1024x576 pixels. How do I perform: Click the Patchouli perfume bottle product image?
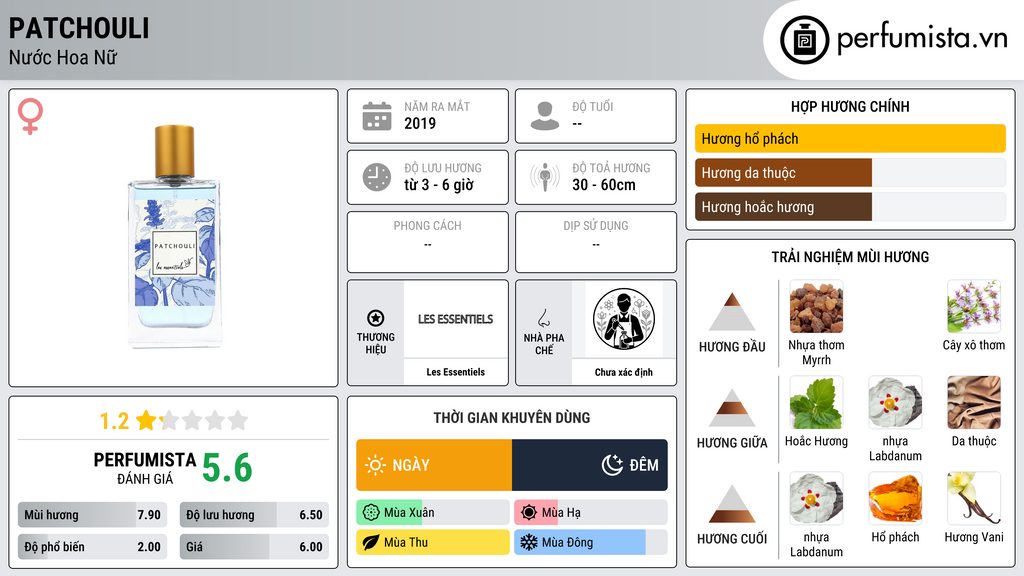[x=174, y=235]
